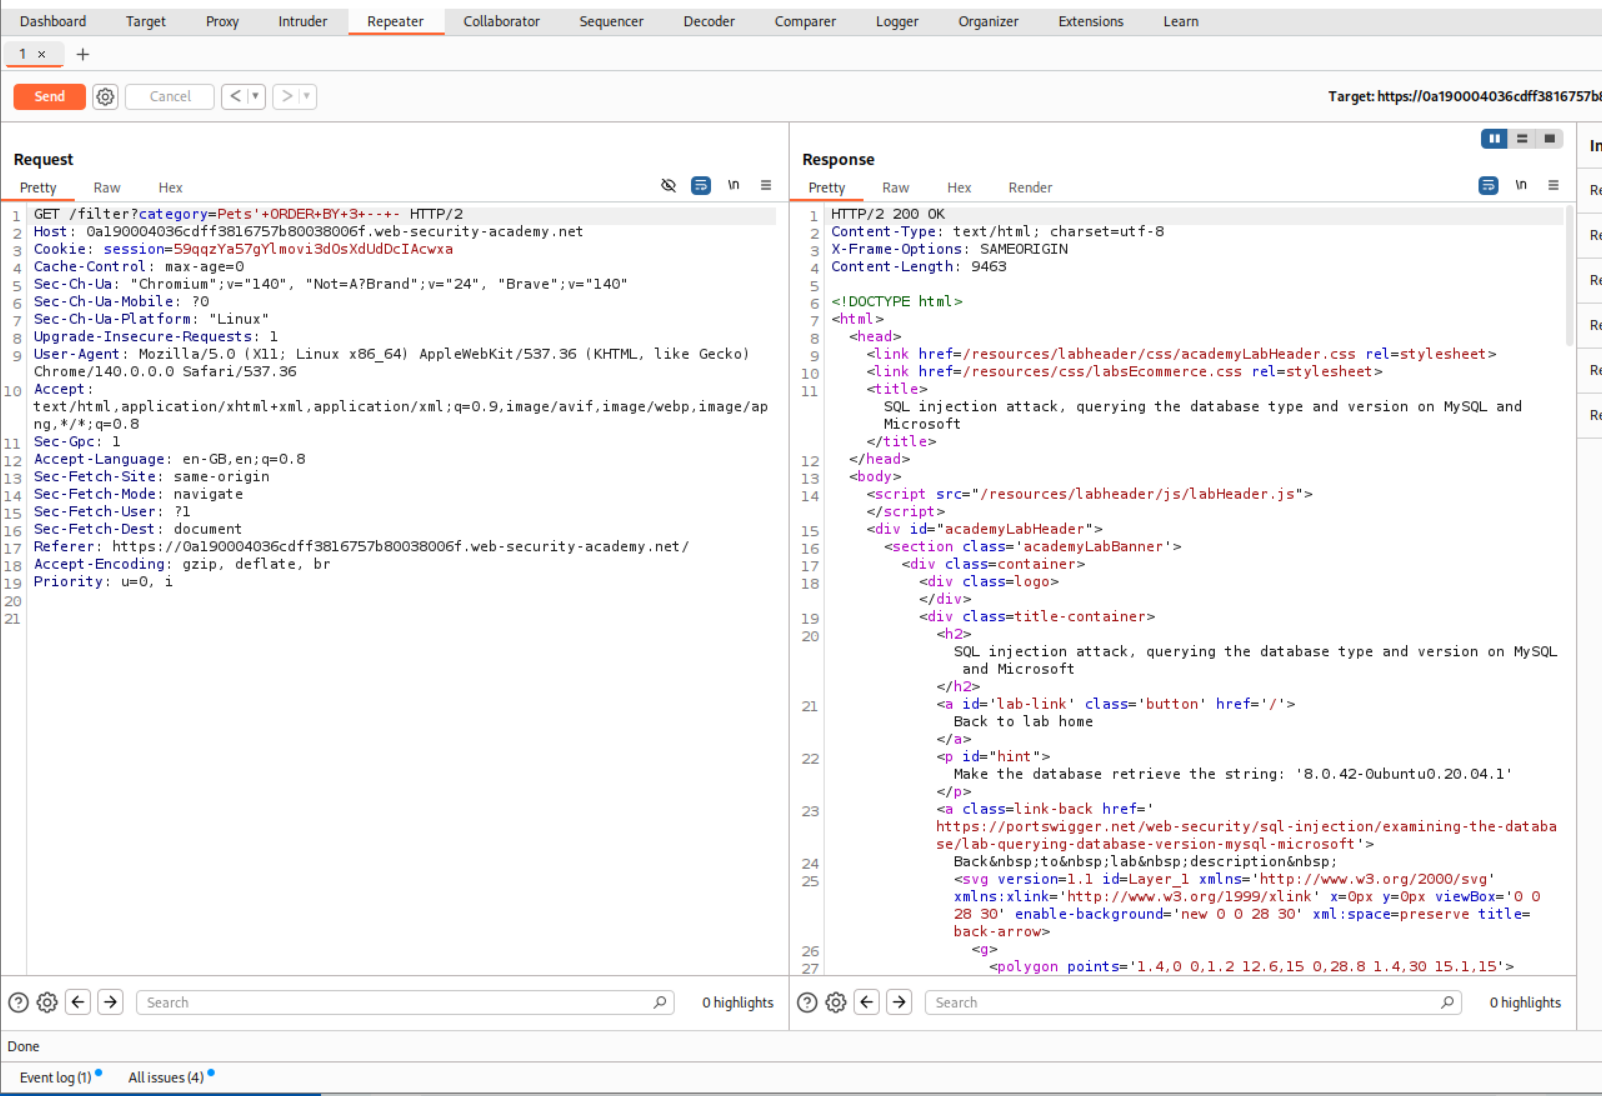Toggle \n newline display in the Request panel
The image size is (1602, 1096).
tap(734, 185)
